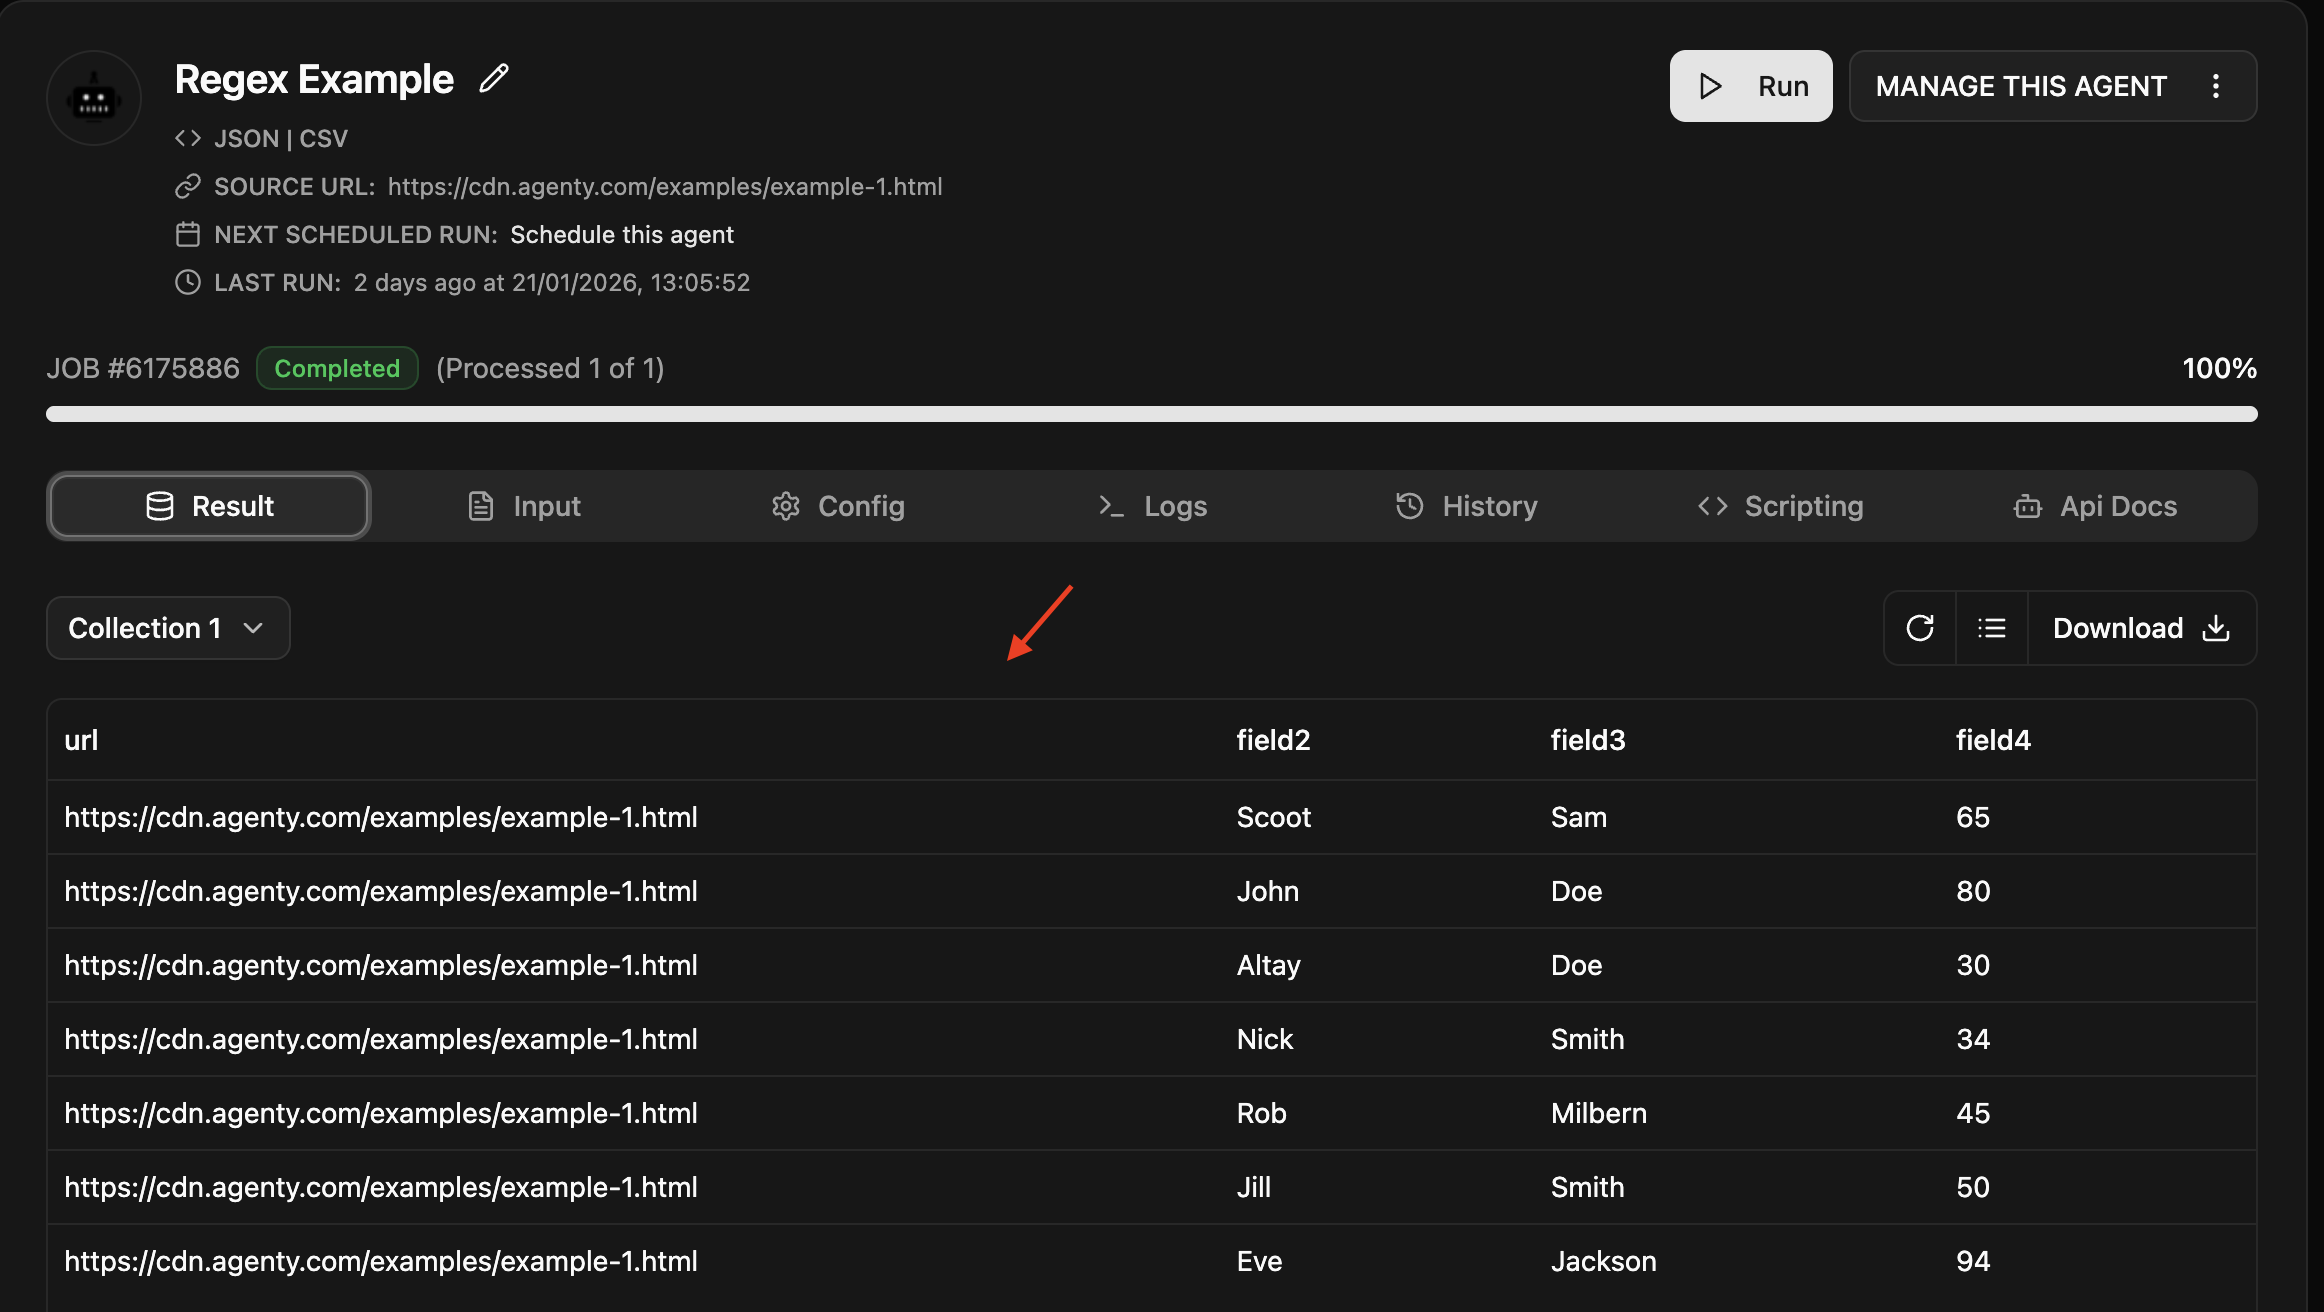
Task: Open the Config tab
Action: pos(838,506)
